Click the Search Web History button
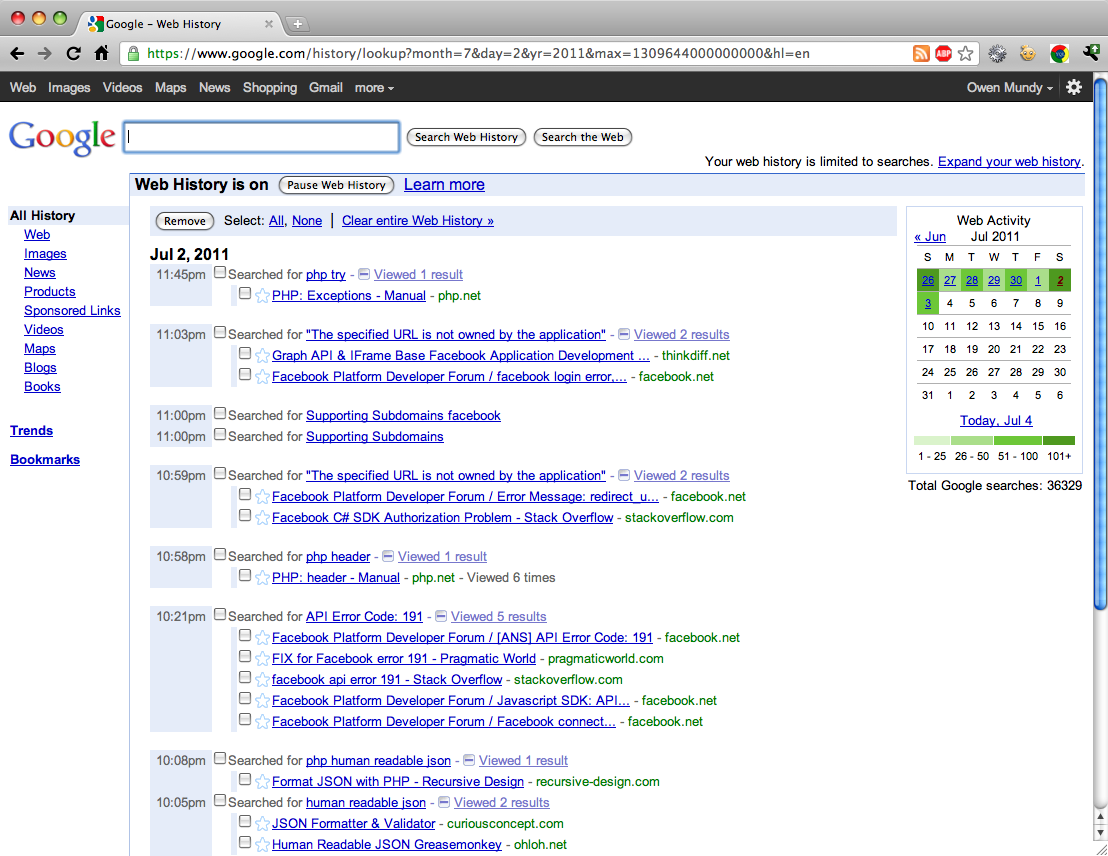 pyautogui.click(x=466, y=137)
